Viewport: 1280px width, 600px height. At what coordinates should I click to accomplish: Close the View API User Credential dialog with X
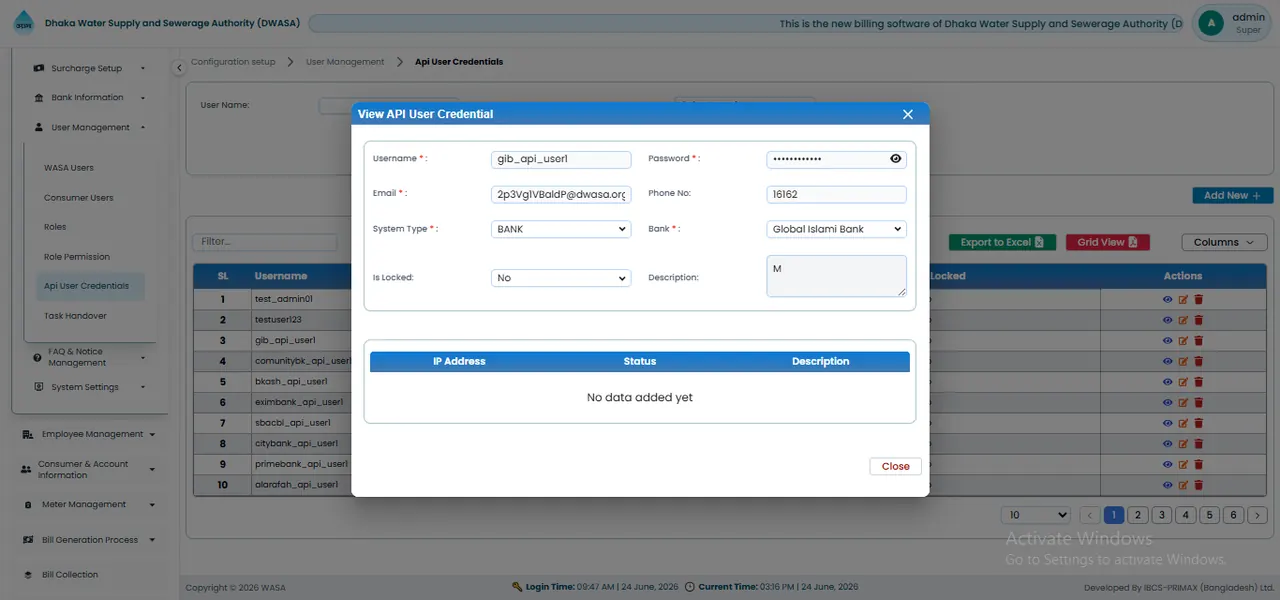click(x=908, y=114)
